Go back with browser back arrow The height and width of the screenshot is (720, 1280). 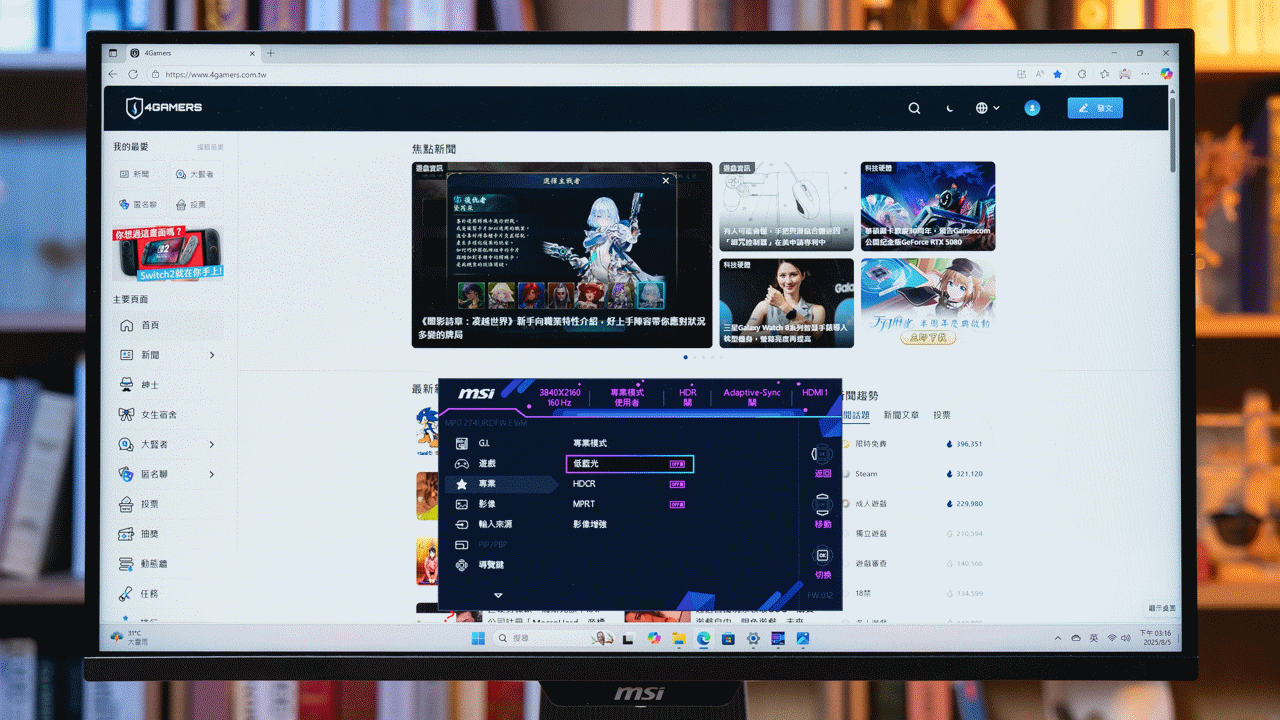pos(113,74)
